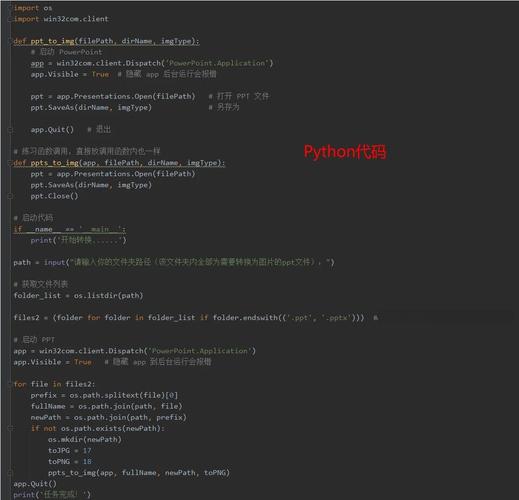This screenshot has height=500, width=519.
Task: Click the '# 启动 PowerPoint' comment
Action: tap(66, 52)
